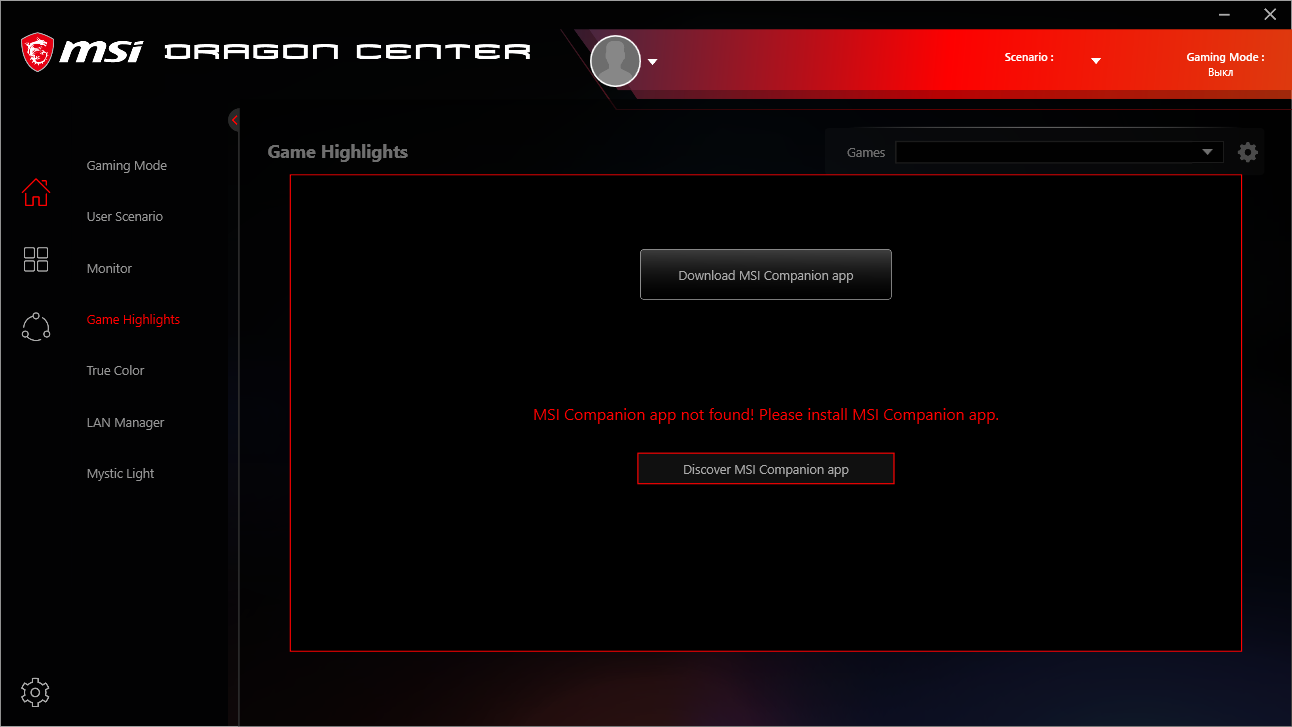Image resolution: width=1292 pixels, height=727 pixels.
Task: Open the Games combo box dropdown
Action: 1059,152
